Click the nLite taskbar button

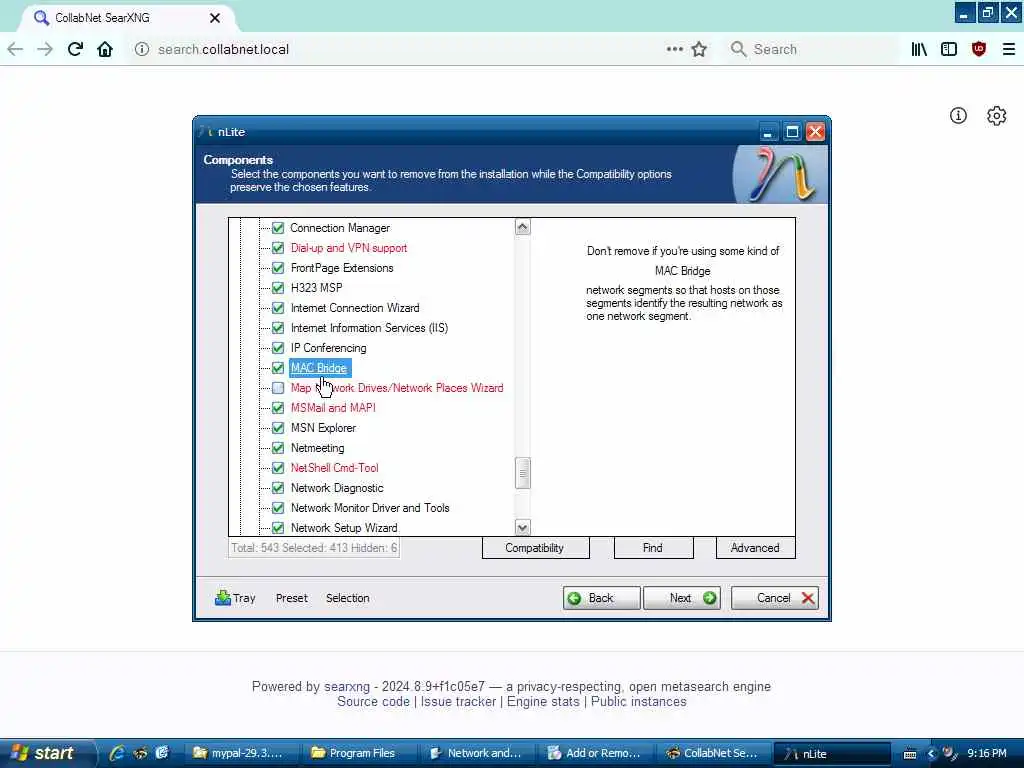tap(832, 753)
